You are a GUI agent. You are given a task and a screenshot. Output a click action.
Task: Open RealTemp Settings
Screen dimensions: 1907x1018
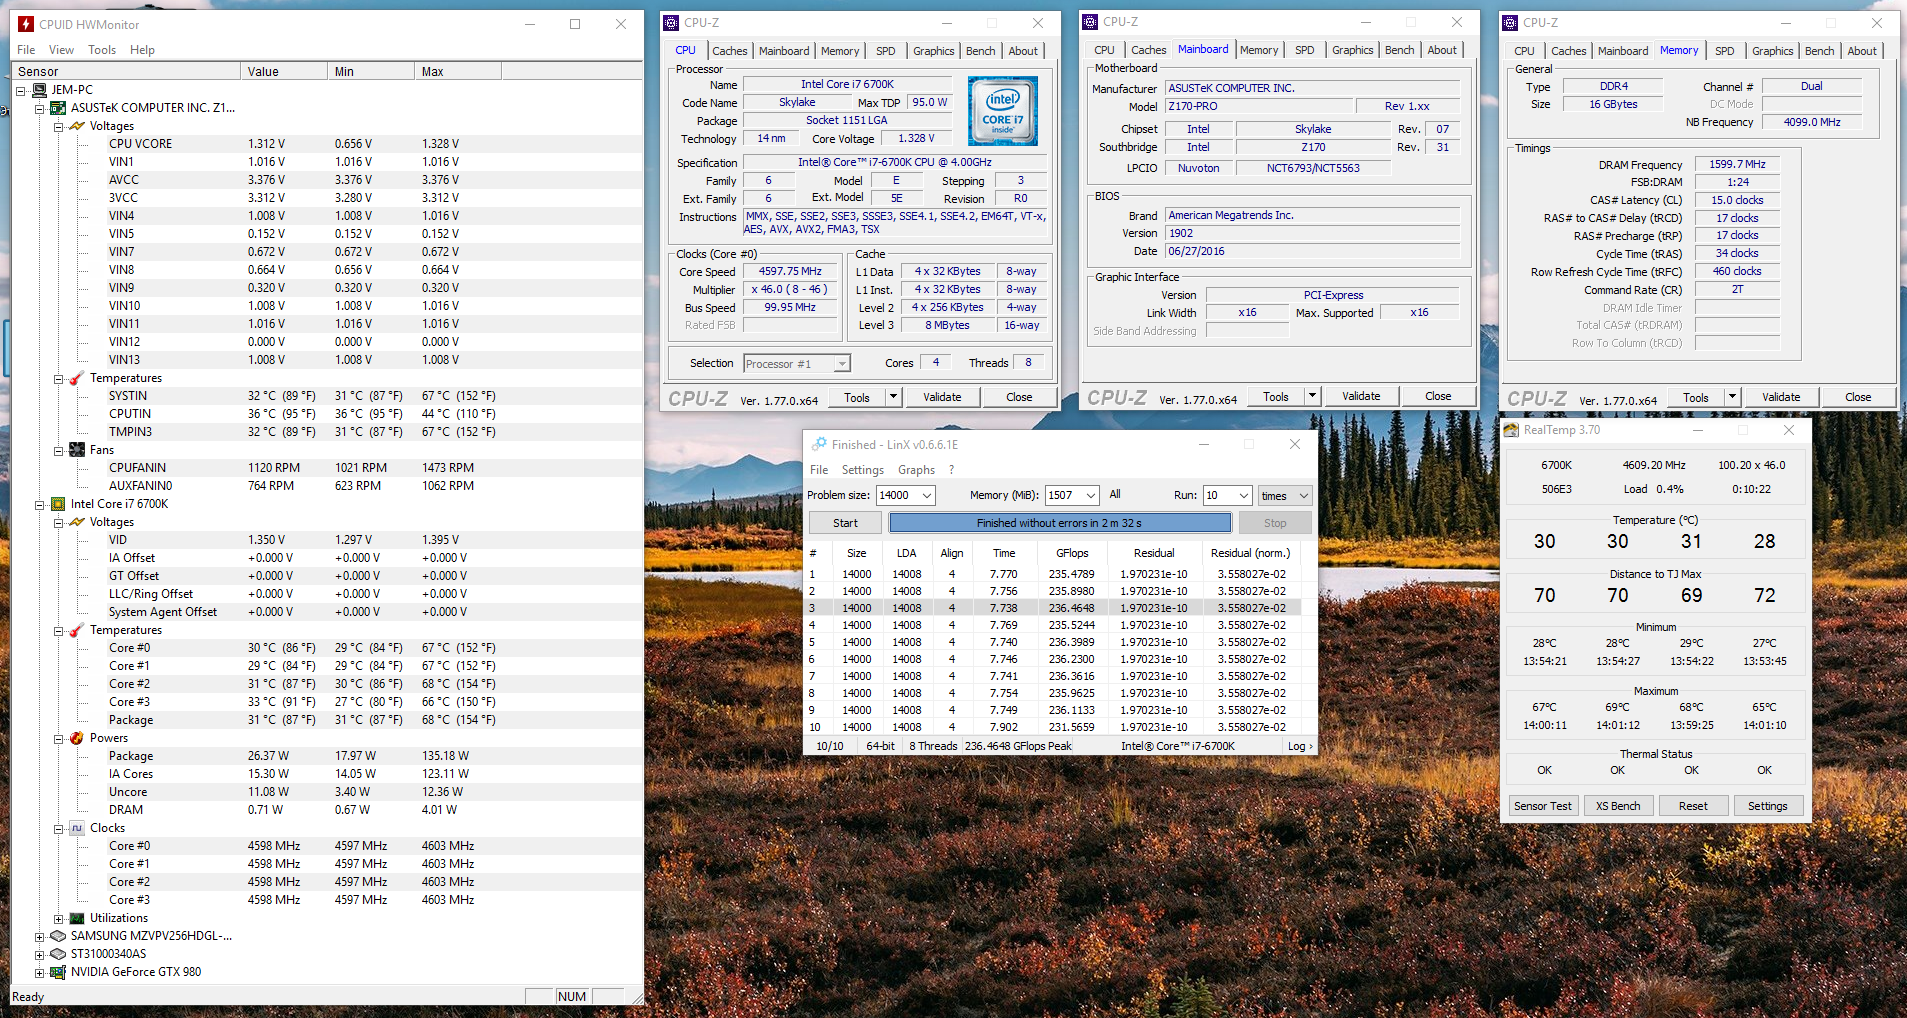tap(1768, 806)
